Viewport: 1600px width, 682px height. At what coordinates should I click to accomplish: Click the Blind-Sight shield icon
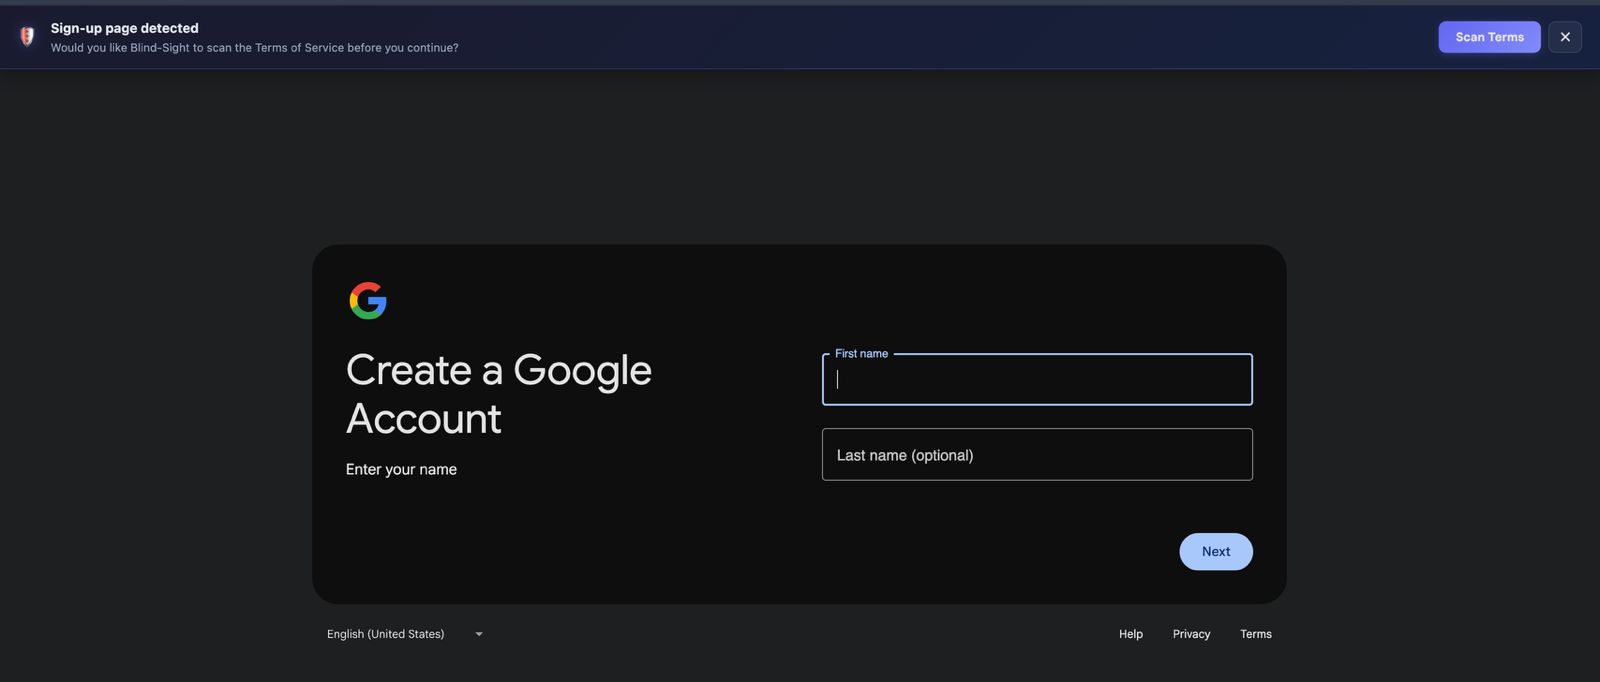point(27,37)
